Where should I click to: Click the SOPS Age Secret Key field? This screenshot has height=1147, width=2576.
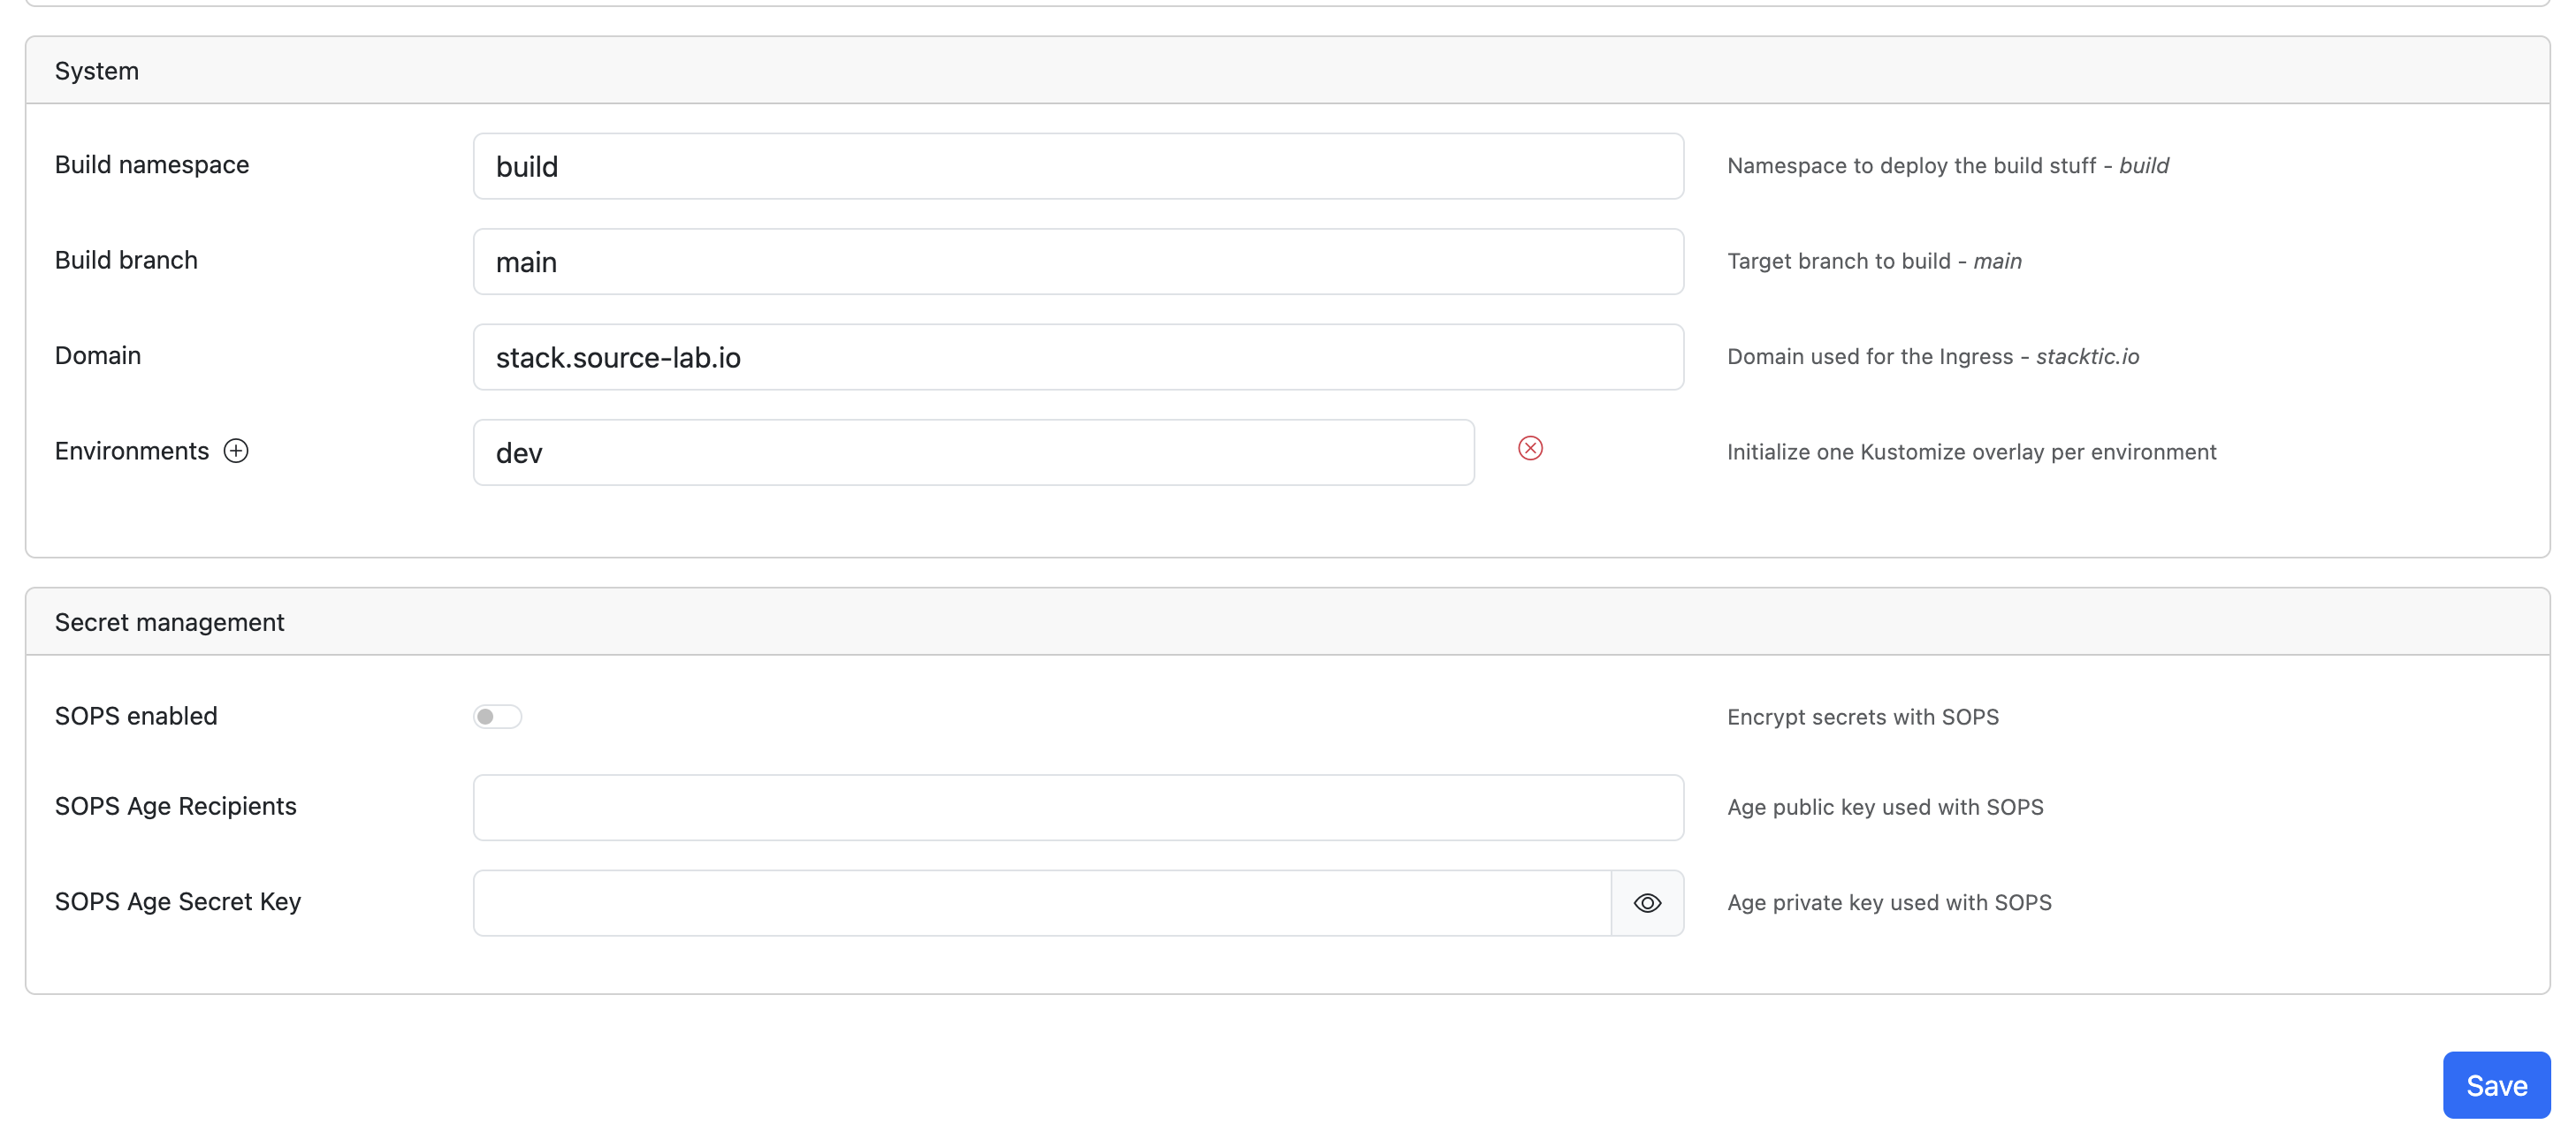coord(1041,903)
